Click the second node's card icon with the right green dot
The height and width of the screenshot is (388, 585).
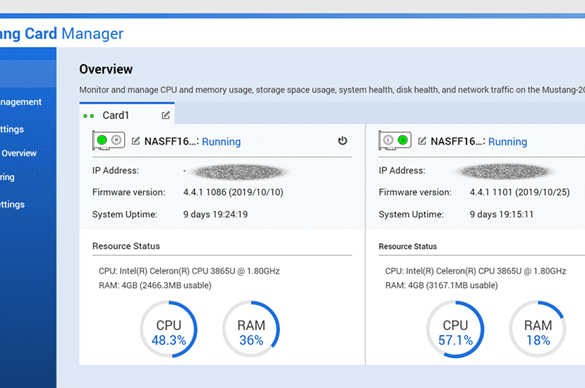tap(395, 141)
